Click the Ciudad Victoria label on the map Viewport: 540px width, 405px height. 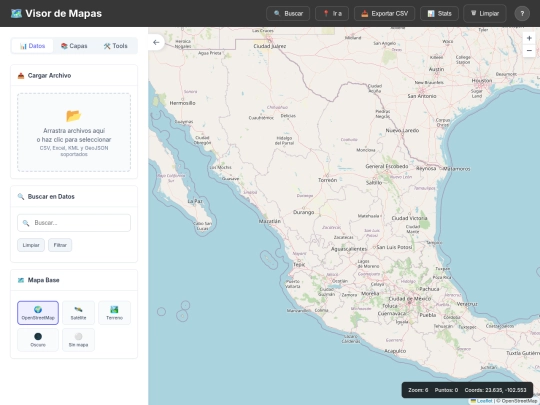click(x=409, y=218)
